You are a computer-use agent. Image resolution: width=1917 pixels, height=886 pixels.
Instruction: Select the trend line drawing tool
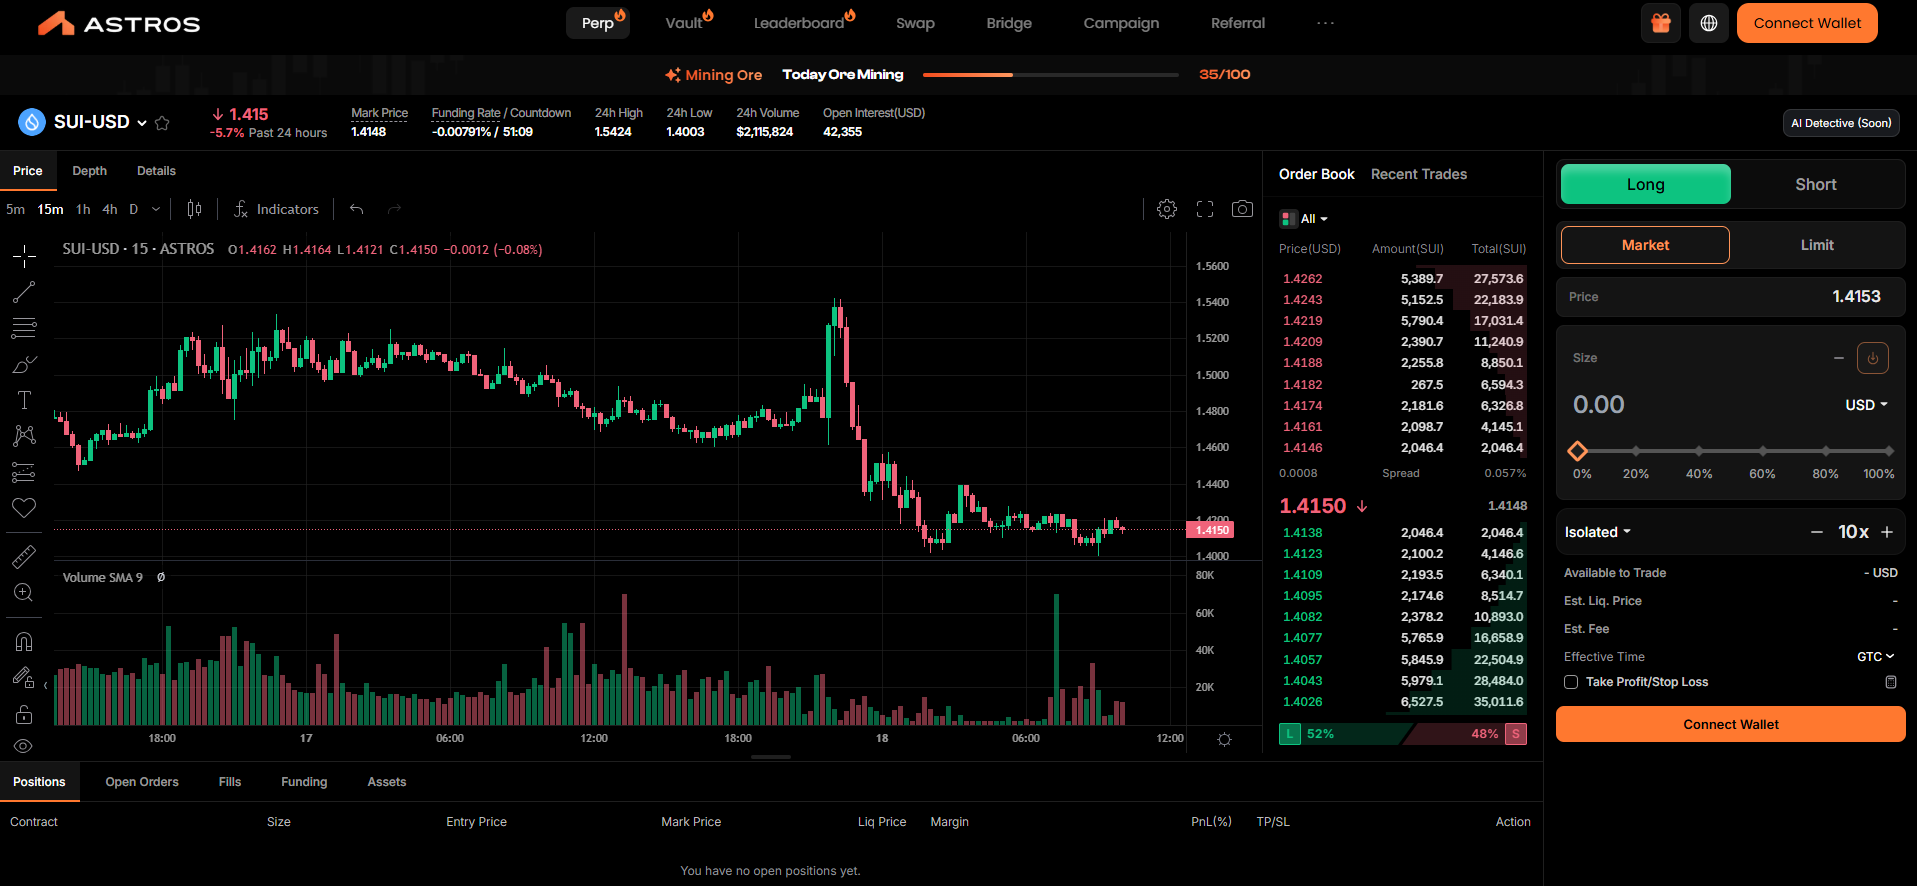[x=24, y=292]
